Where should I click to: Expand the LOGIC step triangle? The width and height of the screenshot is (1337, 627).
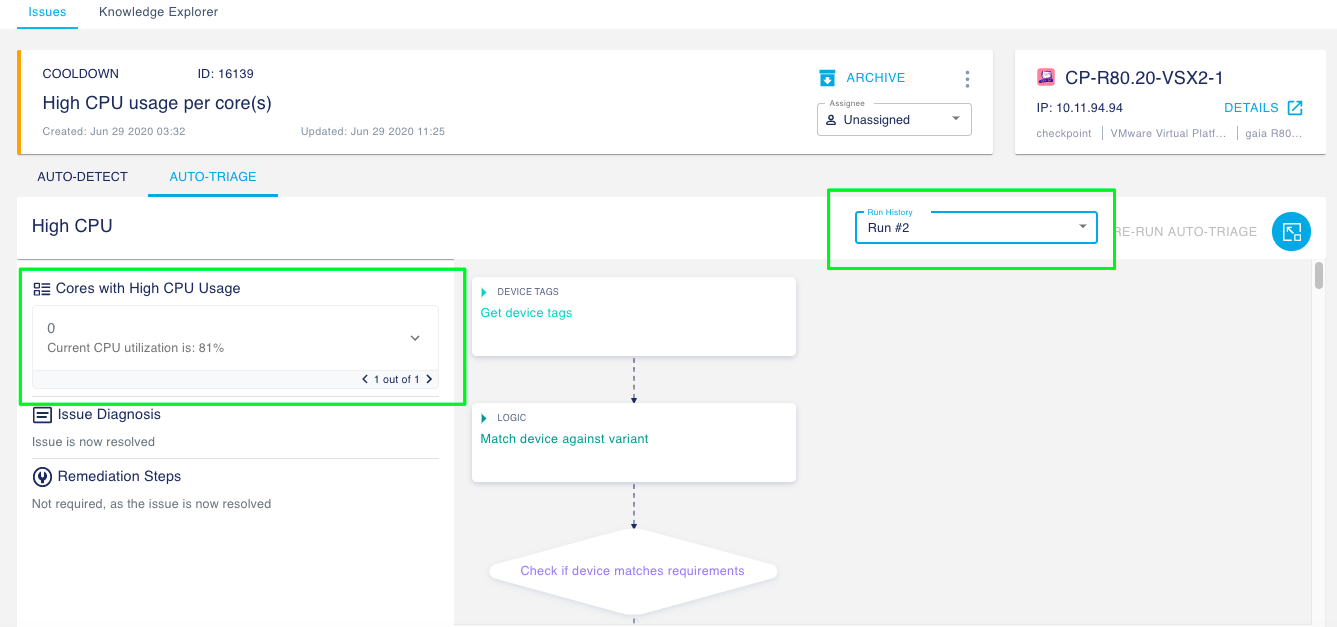[x=485, y=418]
